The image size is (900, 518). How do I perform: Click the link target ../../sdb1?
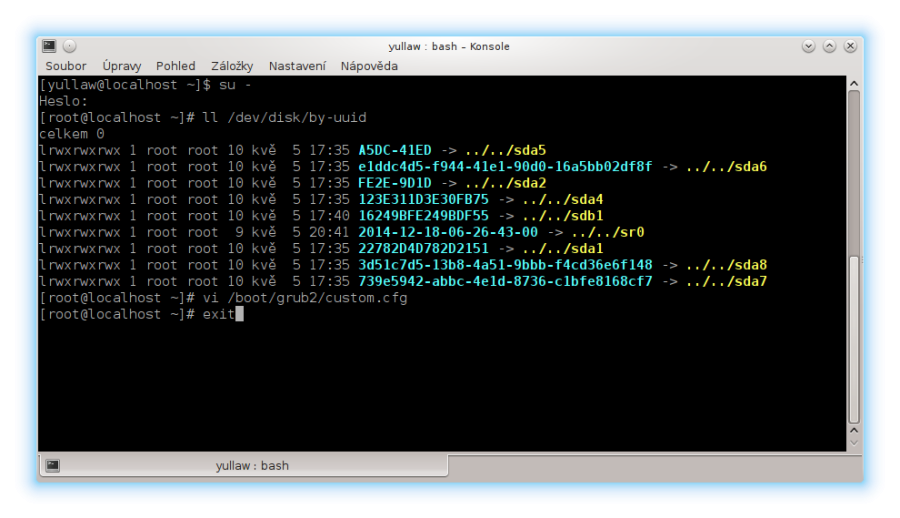pyautogui.click(x=563, y=216)
